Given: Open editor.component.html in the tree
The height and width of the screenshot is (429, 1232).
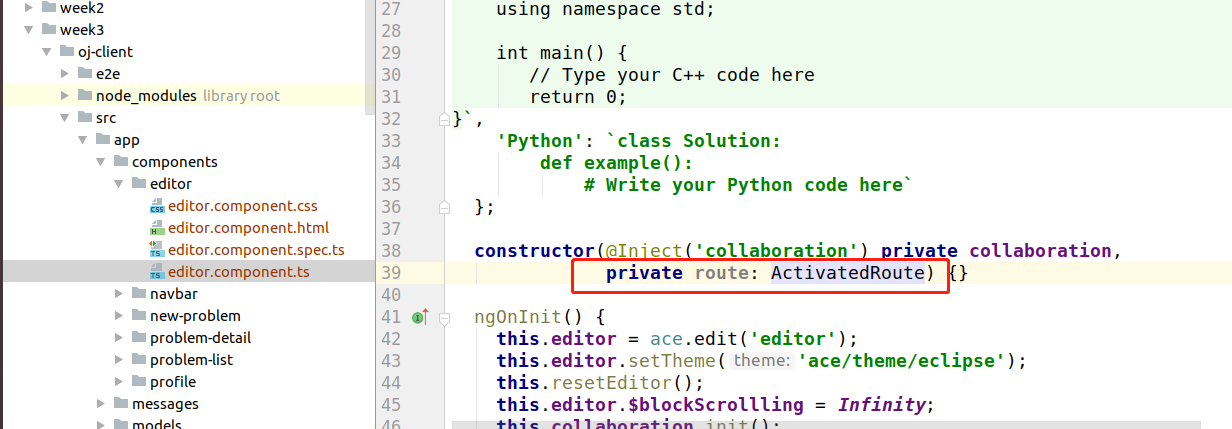Looking at the screenshot, I should coord(248,228).
